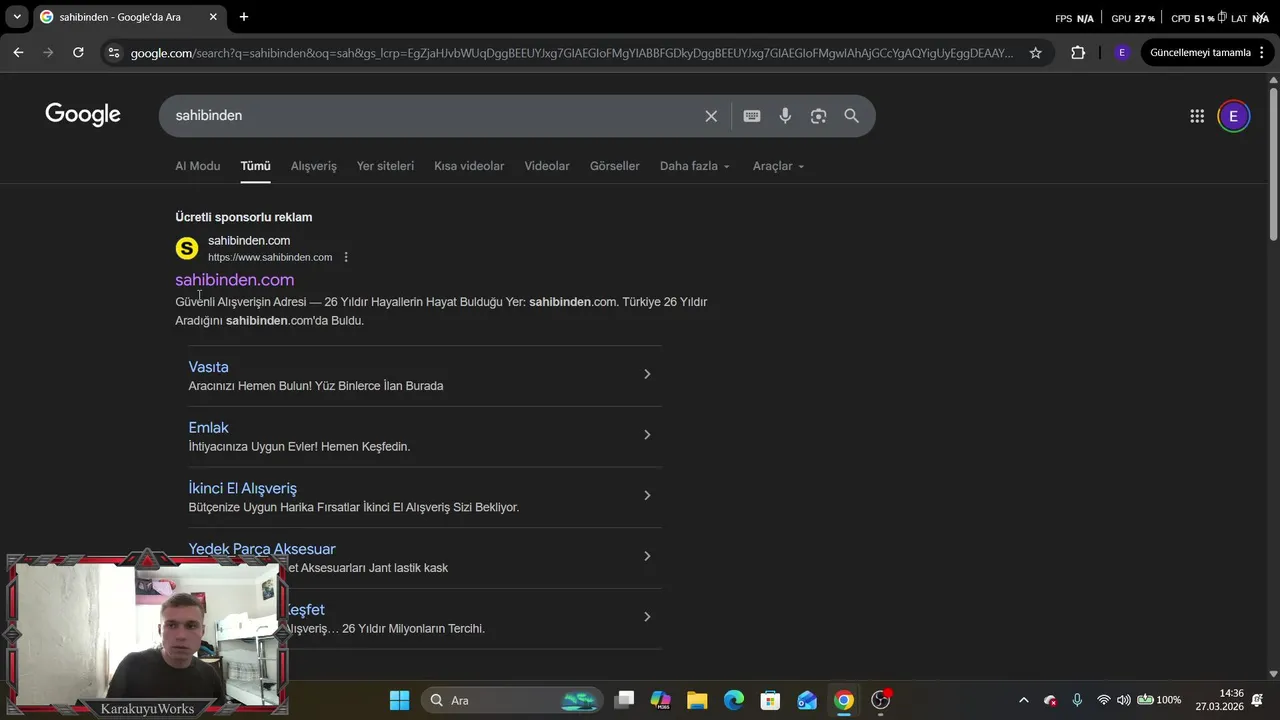The width and height of the screenshot is (1280, 720).
Task: Open Google Lens image search
Action: click(x=818, y=116)
